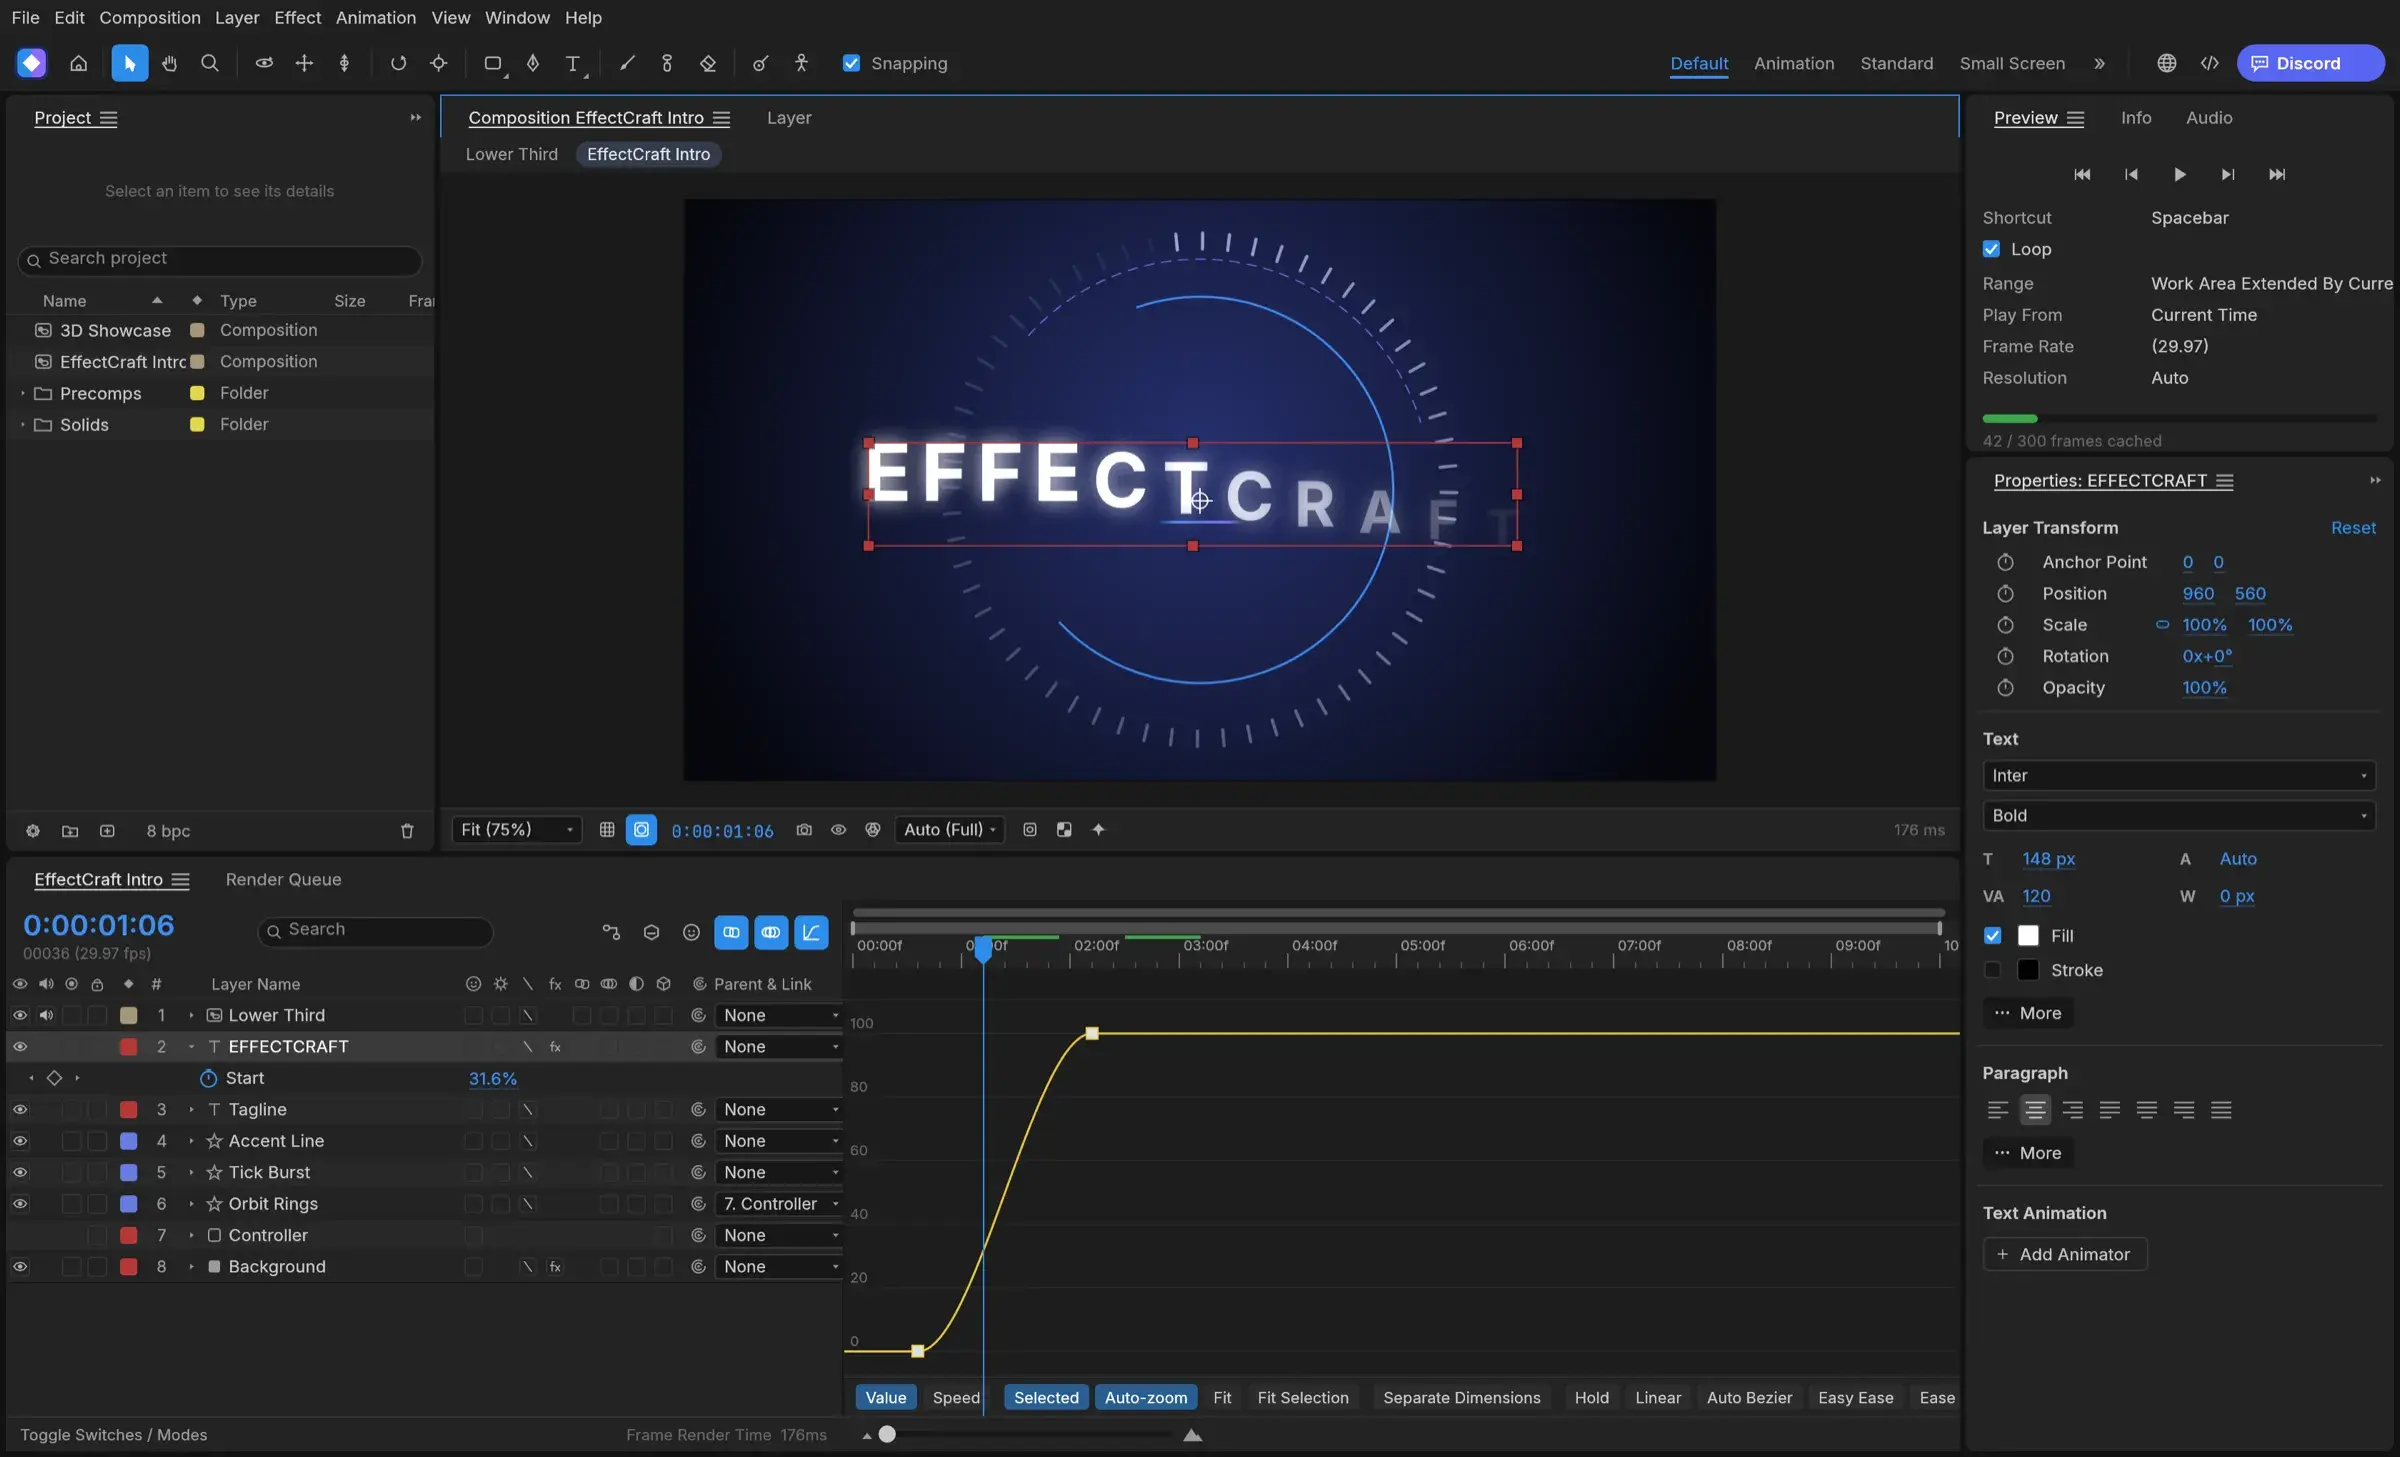2400x1457 pixels.
Task: Select the Animation workspace
Action: 1794,63
